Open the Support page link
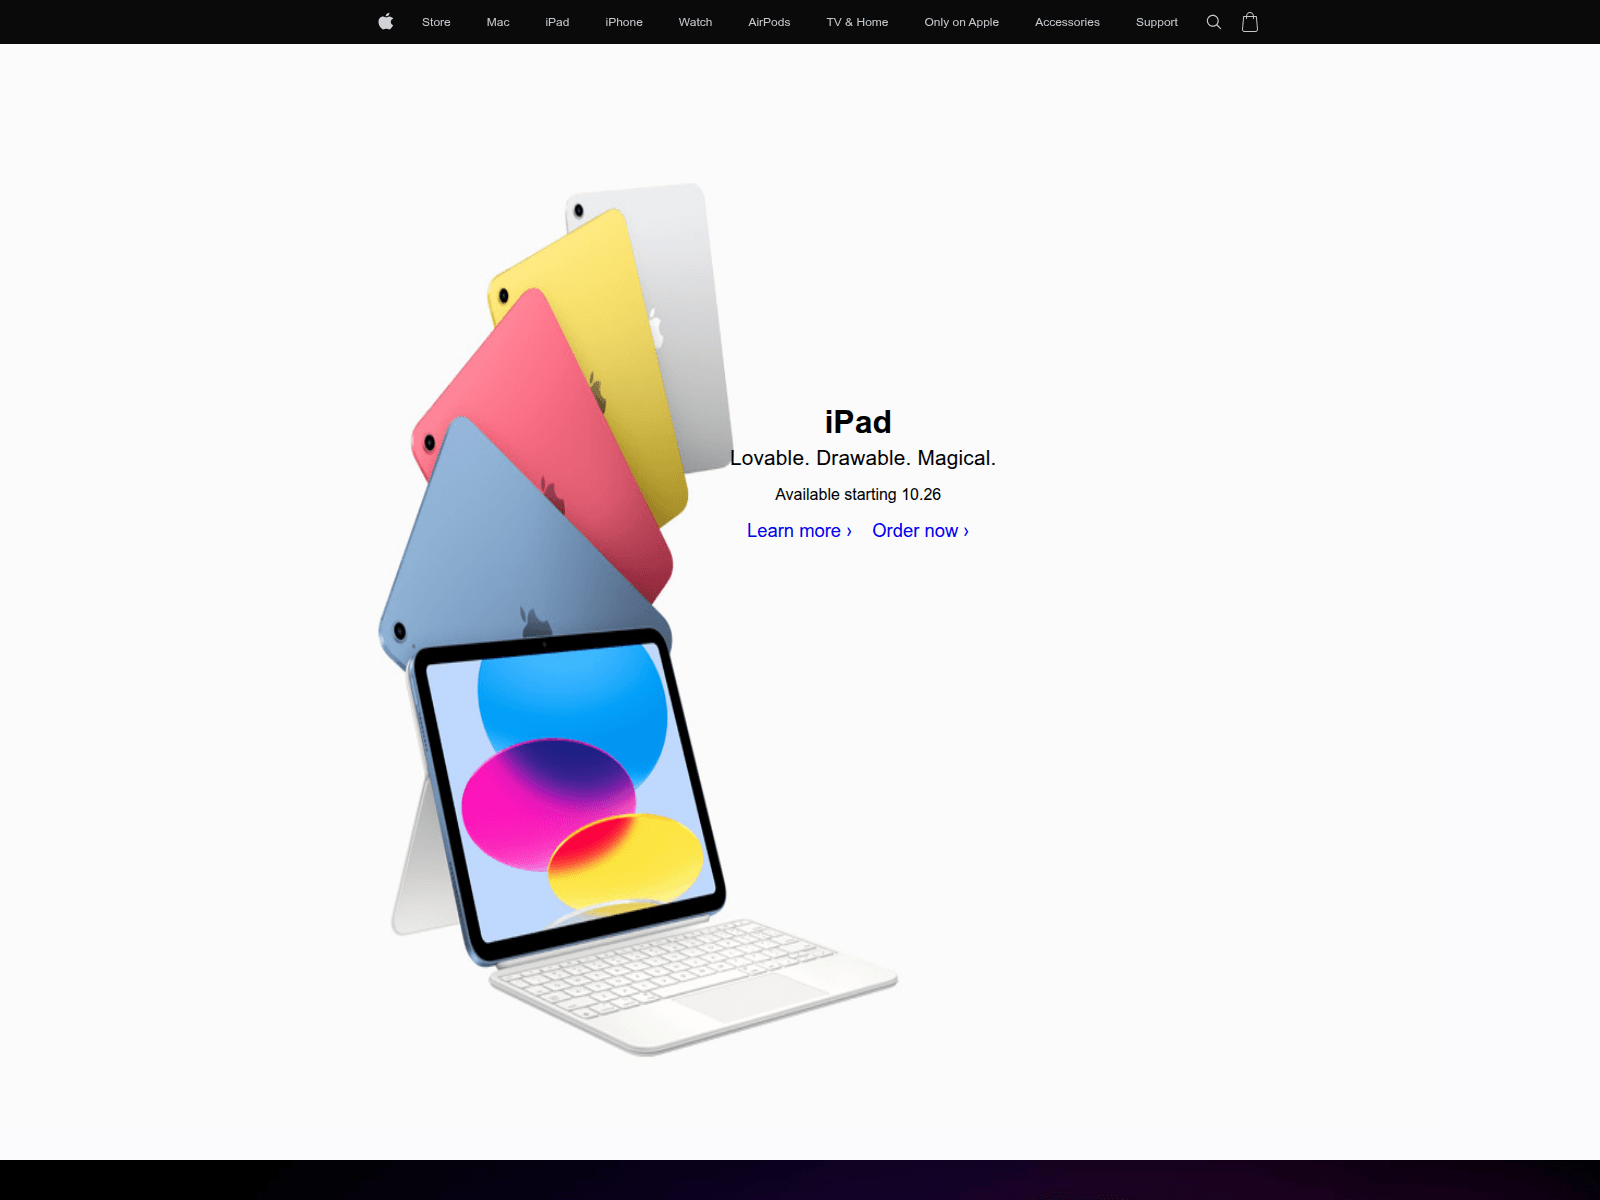Viewport: 1600px width, 1200px height. (1157, 22)
